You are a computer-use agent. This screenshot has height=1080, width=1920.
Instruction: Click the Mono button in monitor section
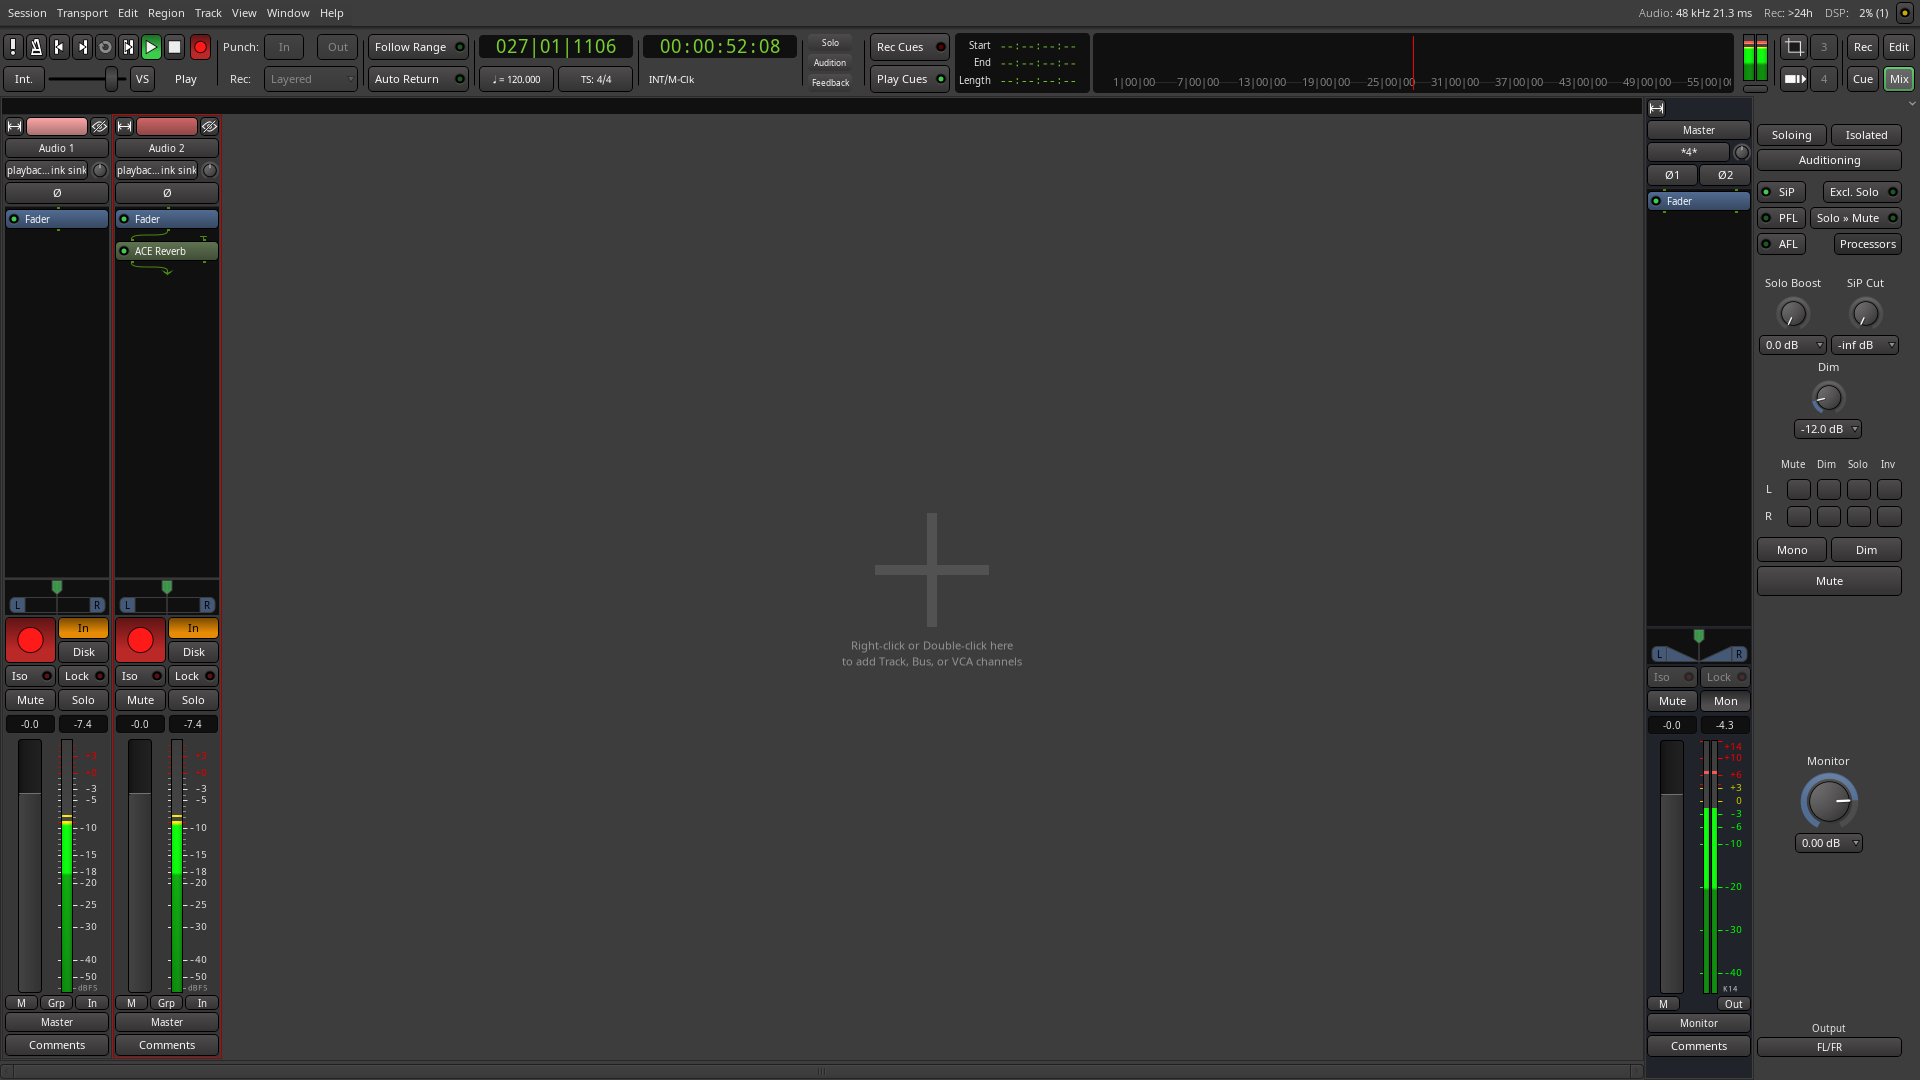1791,550
